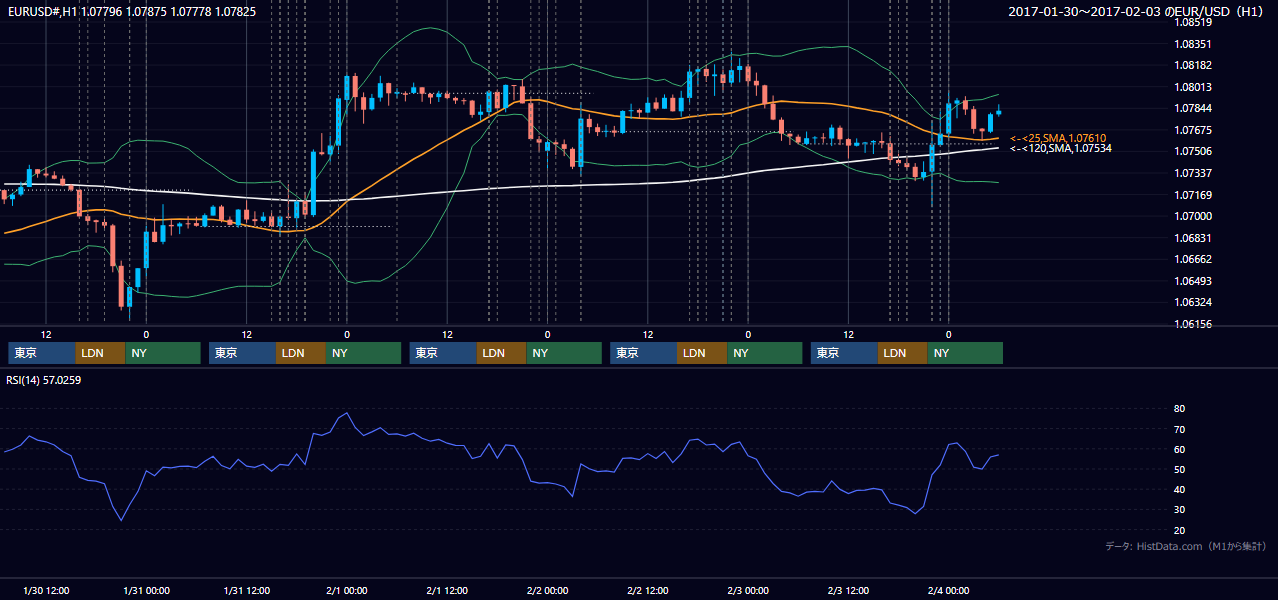This screenshot has height=600, width=1278.
Task: Click the 1/31 00:00 time axis label
Action: [145, 590]
